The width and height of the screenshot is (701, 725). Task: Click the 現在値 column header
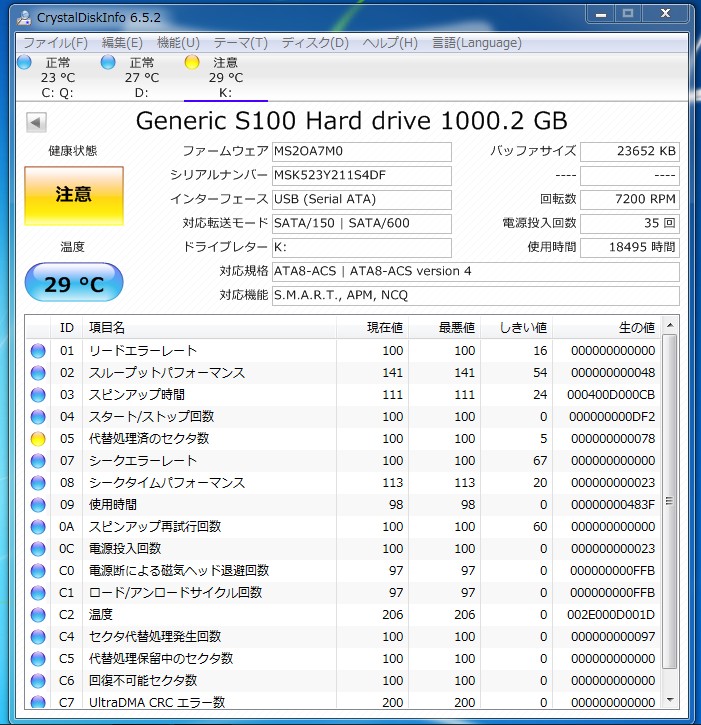pos(373,328)
